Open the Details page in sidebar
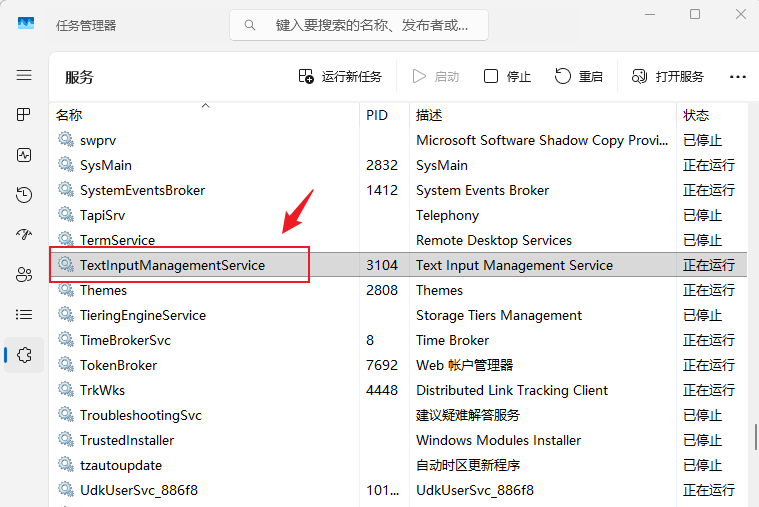The image size is (759, 507). click(x=24, y=315)
